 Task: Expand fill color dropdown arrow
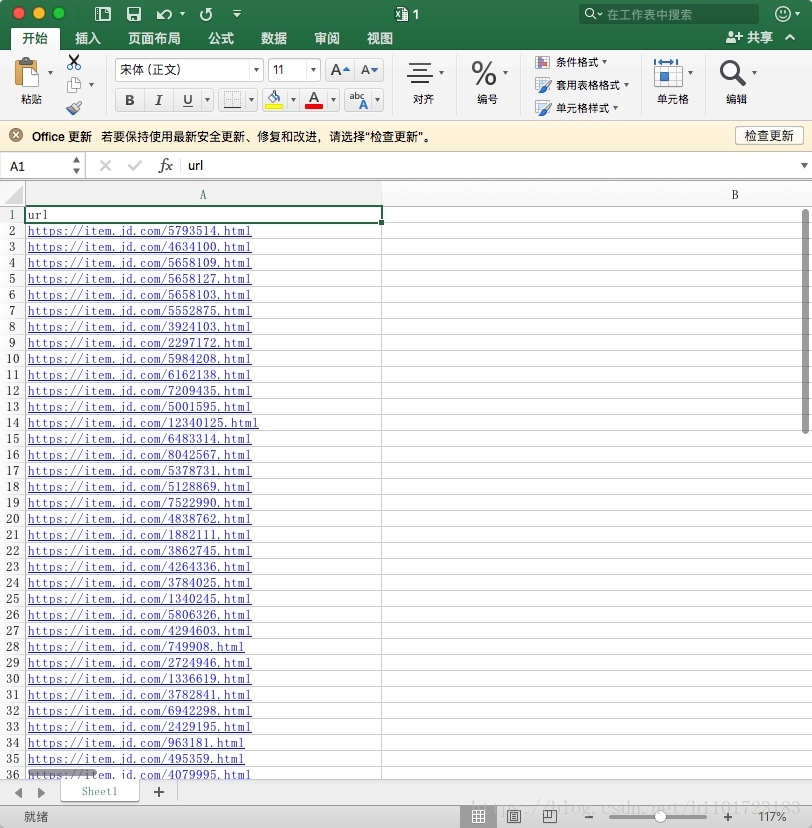point(293,100)
